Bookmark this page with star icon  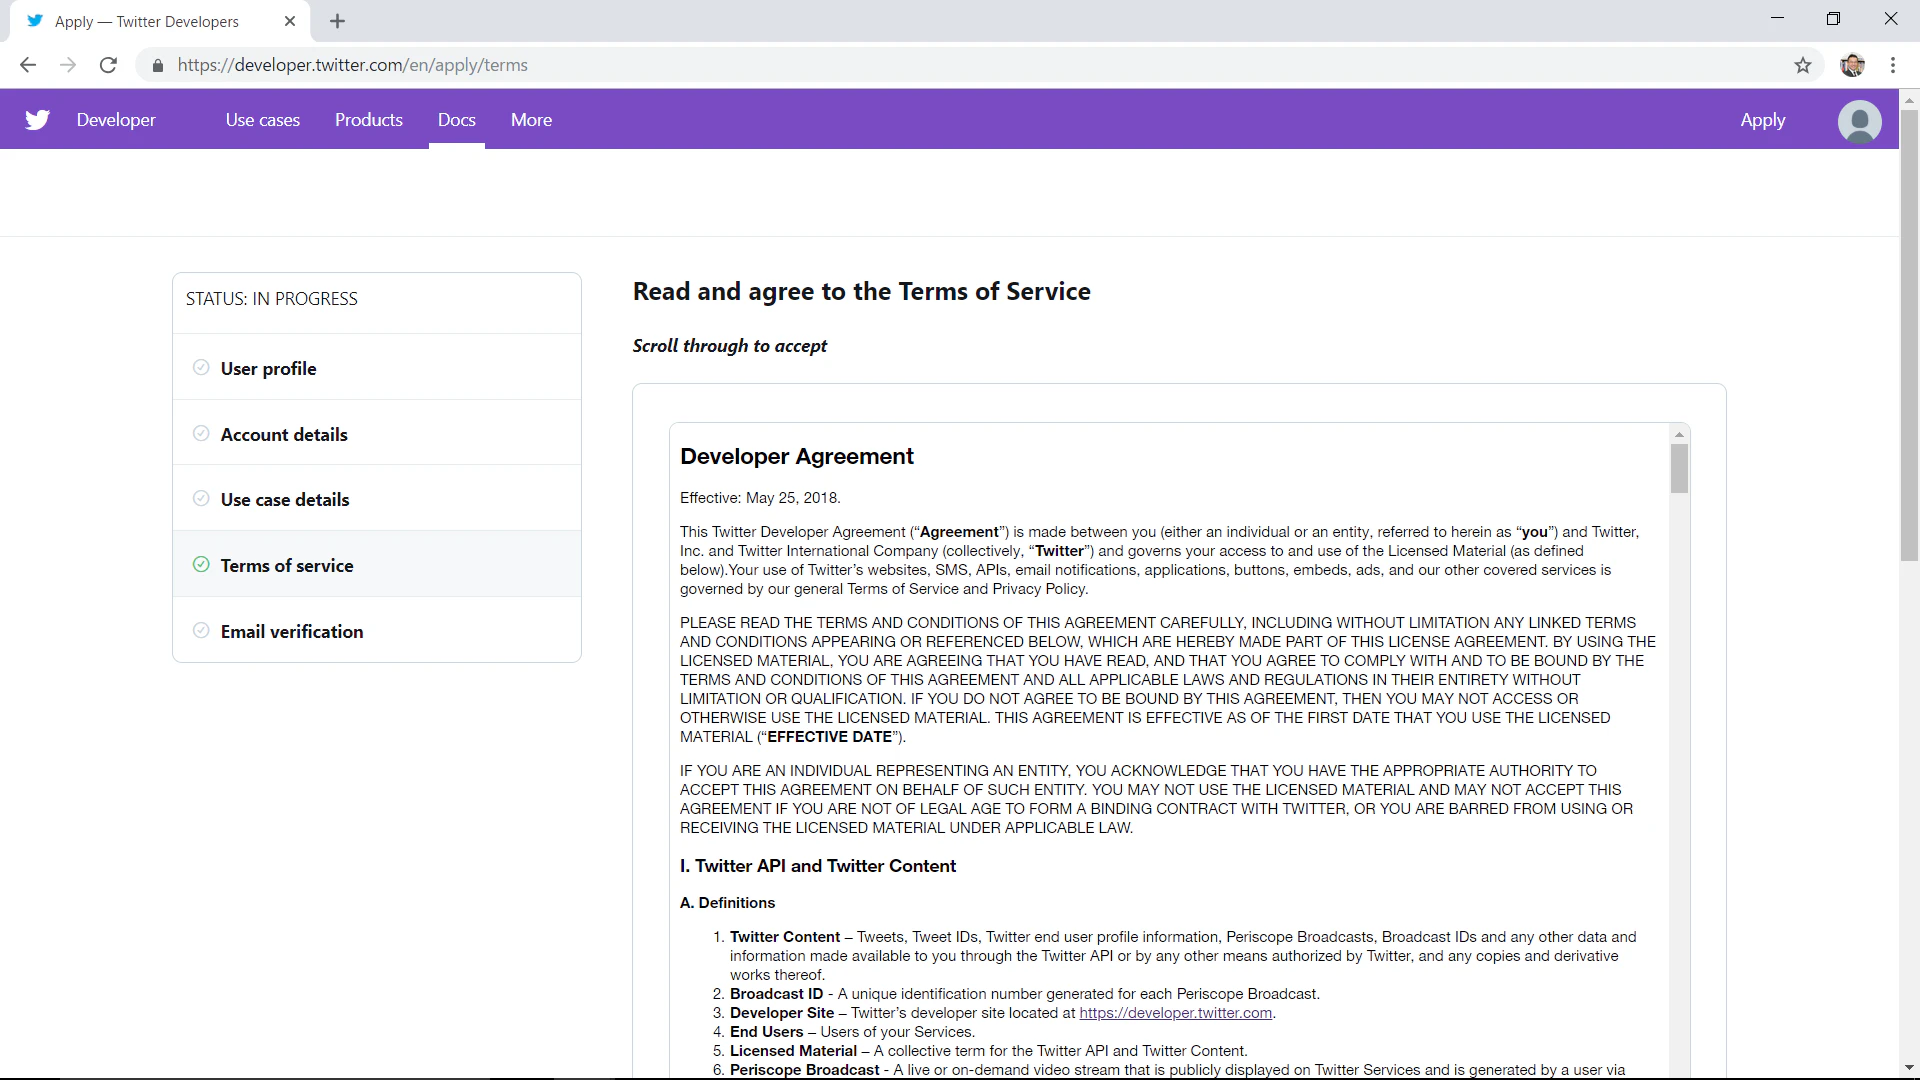tap(1803, 65)
